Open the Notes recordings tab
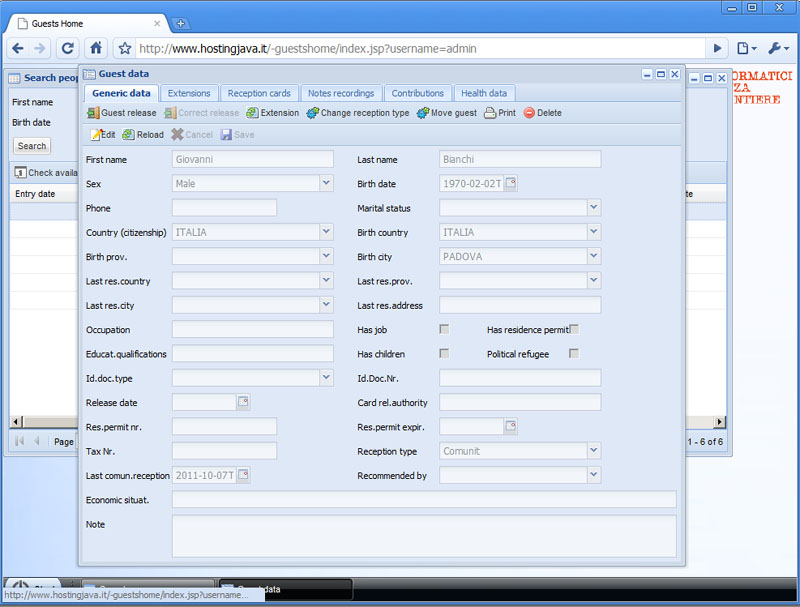 click(341, 93)
